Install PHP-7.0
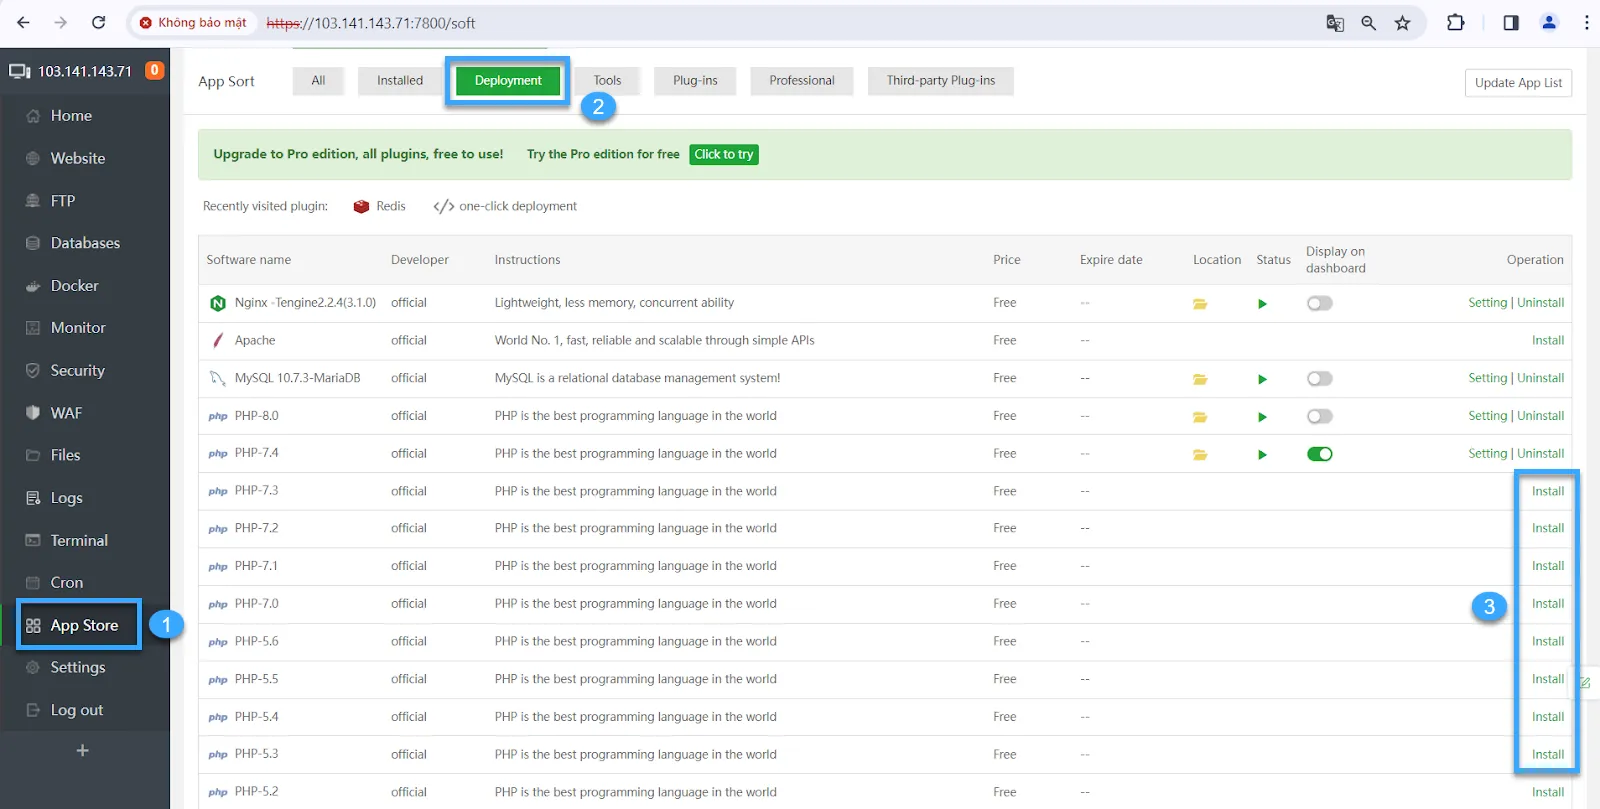Screen dimensions: 1600x809 (x=1548, y=604)
